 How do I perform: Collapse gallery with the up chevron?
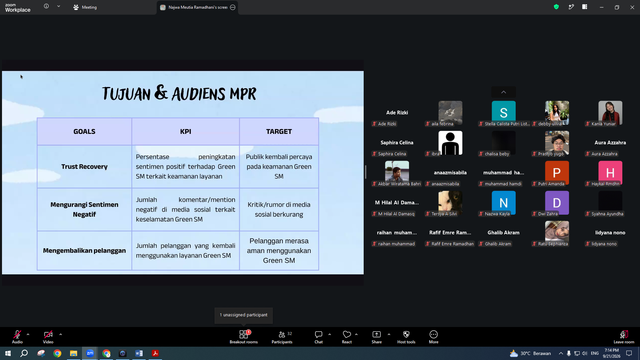503,92
